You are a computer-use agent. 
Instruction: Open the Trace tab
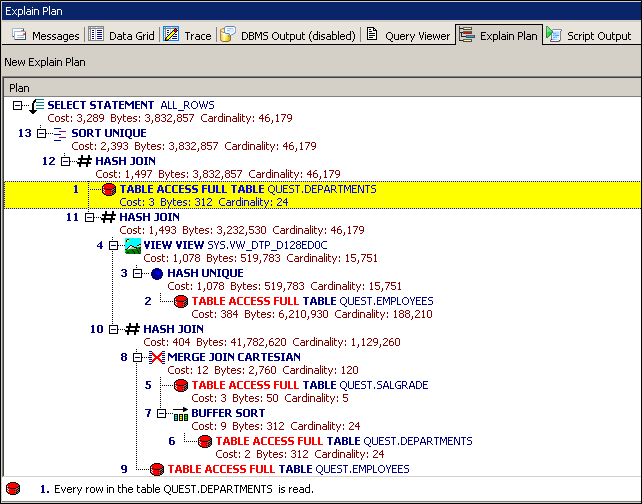point(187,36)
